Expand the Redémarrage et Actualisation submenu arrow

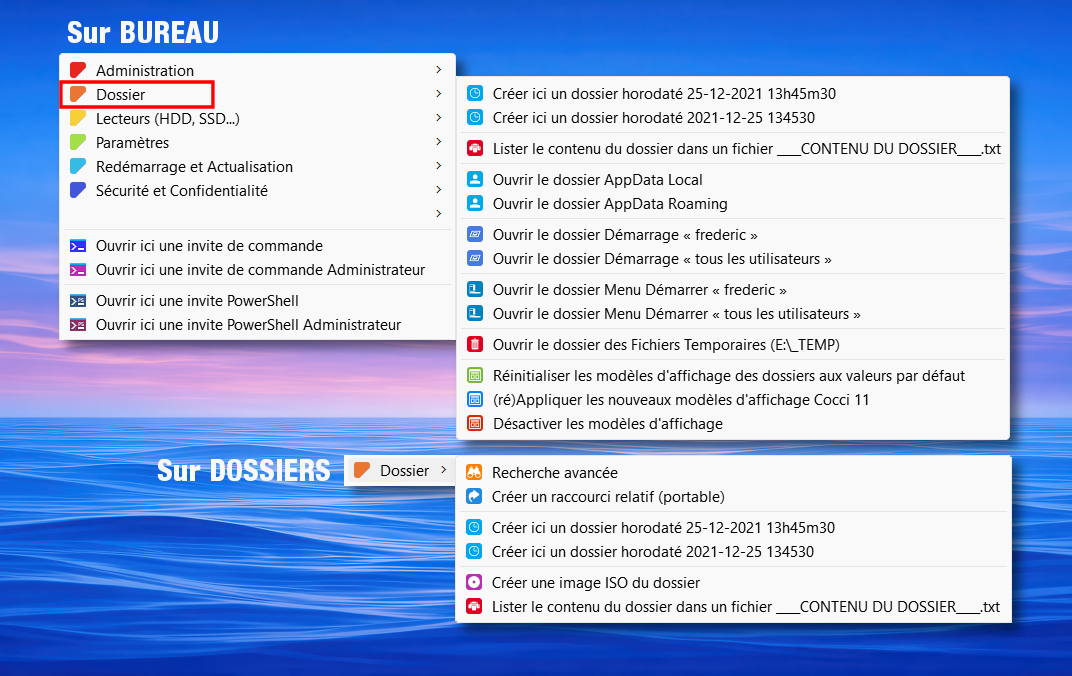point(439,166)
